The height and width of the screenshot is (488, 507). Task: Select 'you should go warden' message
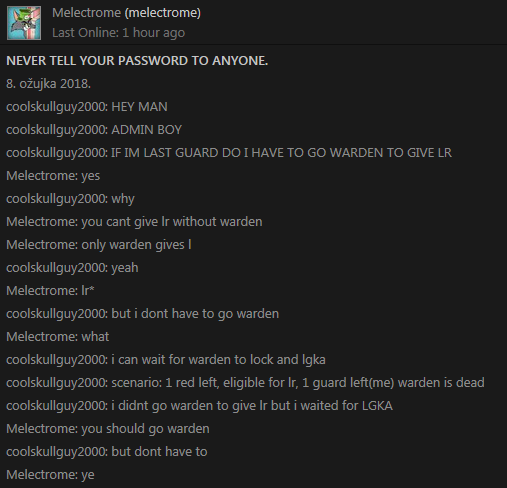pos(108,429)
